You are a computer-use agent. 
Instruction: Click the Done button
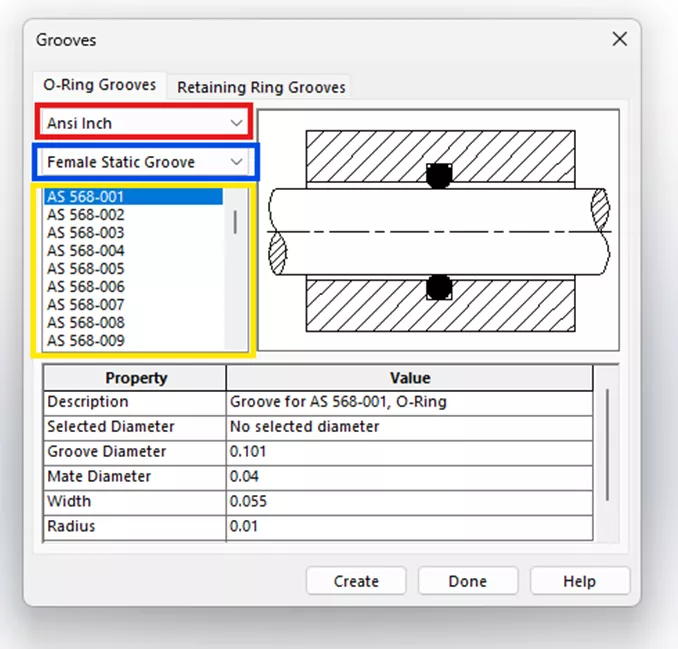[x=468, y=581]
